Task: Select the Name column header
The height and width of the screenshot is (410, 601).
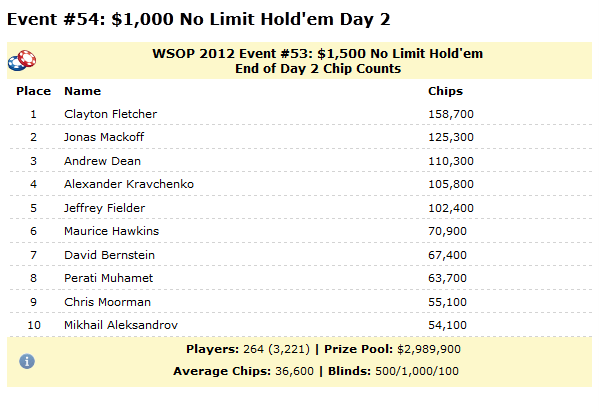Action: pyautogui.click(x=82, y=91)
